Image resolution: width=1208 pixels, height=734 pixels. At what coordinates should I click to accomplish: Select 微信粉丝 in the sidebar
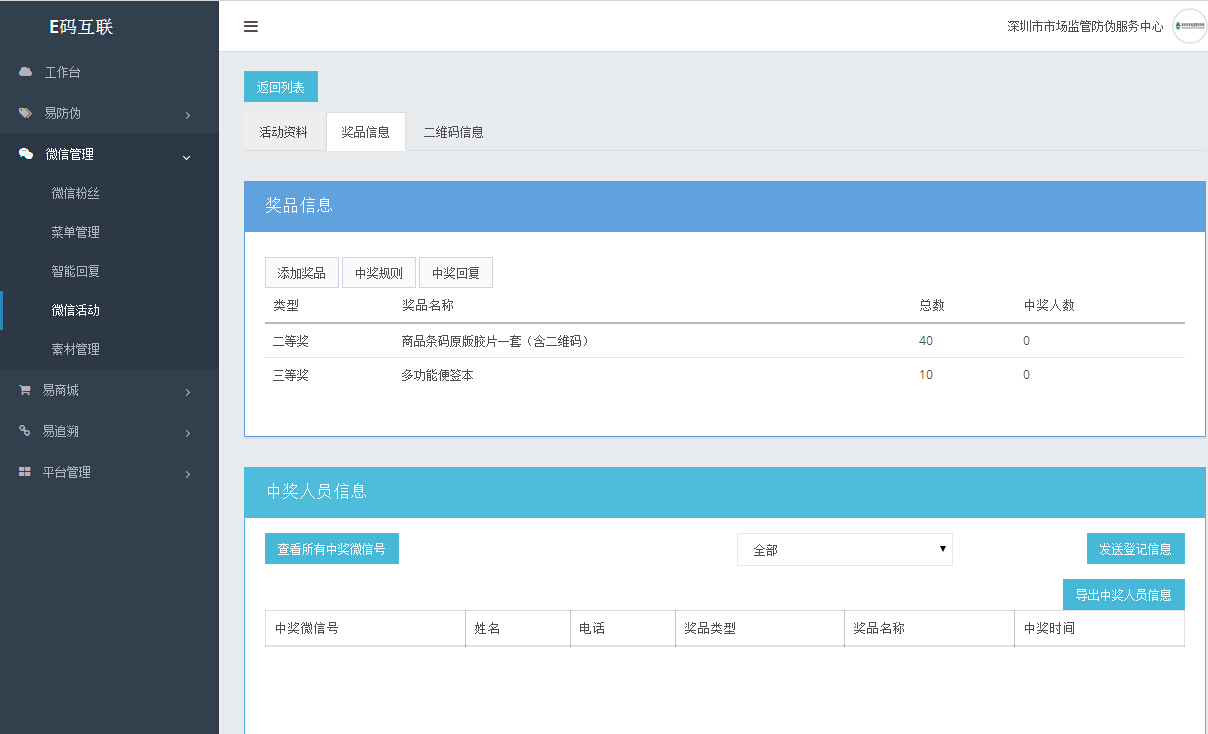coord(76,193)
